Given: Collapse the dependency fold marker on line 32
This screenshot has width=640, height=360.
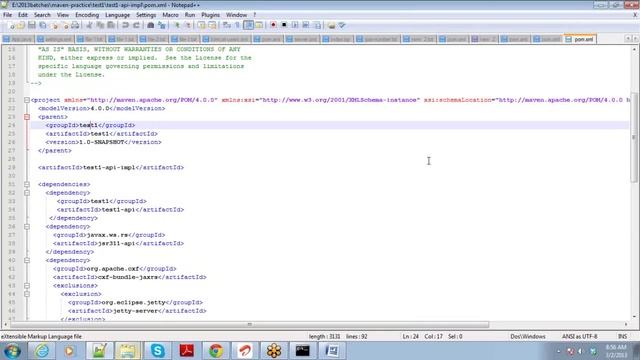Looking at the screenshot, I should 27,193.
